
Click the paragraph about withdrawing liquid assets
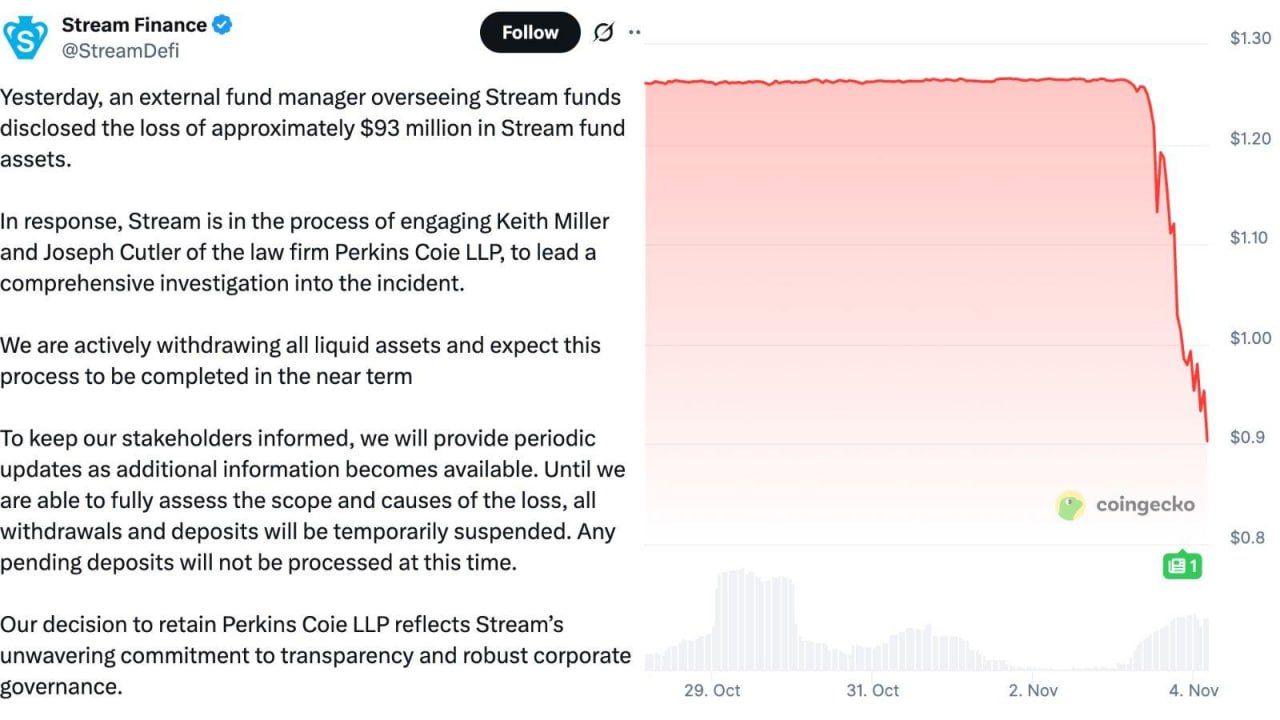coord(300,360)
